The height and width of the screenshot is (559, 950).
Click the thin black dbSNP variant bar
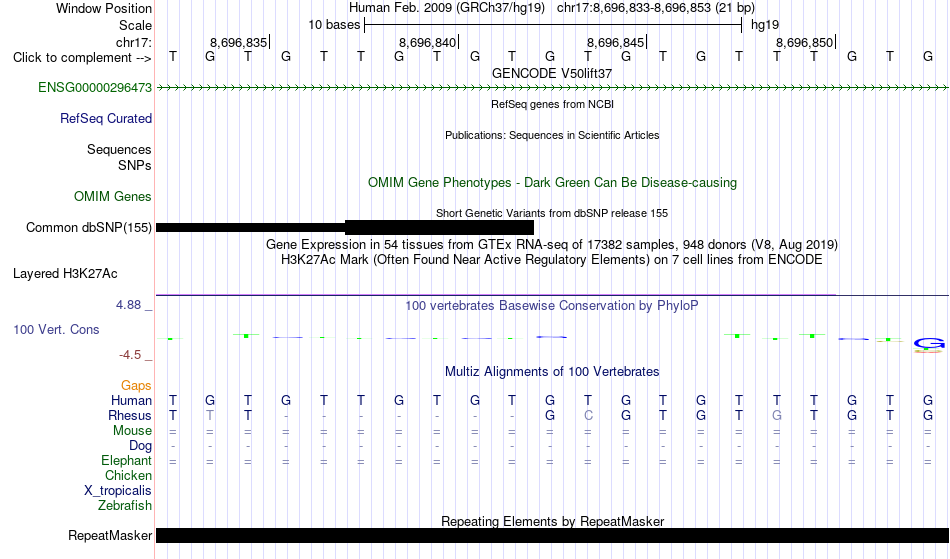click(x=250, y=228)
